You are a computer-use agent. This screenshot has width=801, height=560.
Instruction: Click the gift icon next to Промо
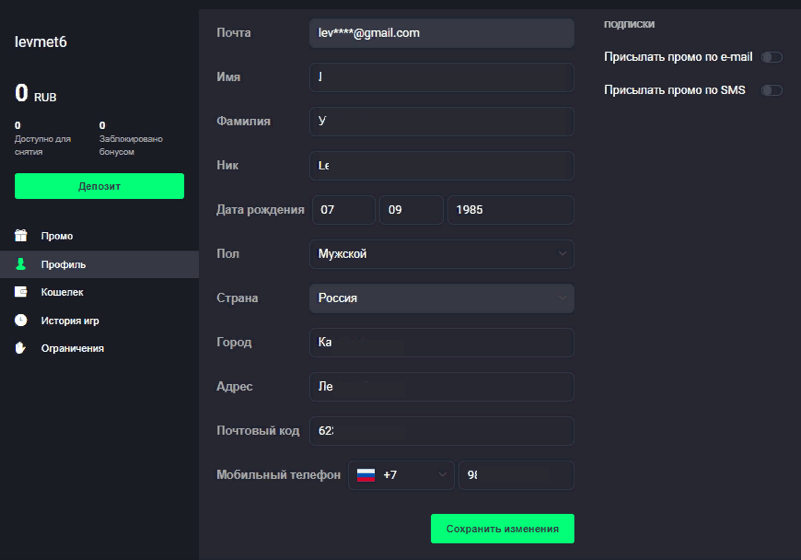[x=21, y=236]
